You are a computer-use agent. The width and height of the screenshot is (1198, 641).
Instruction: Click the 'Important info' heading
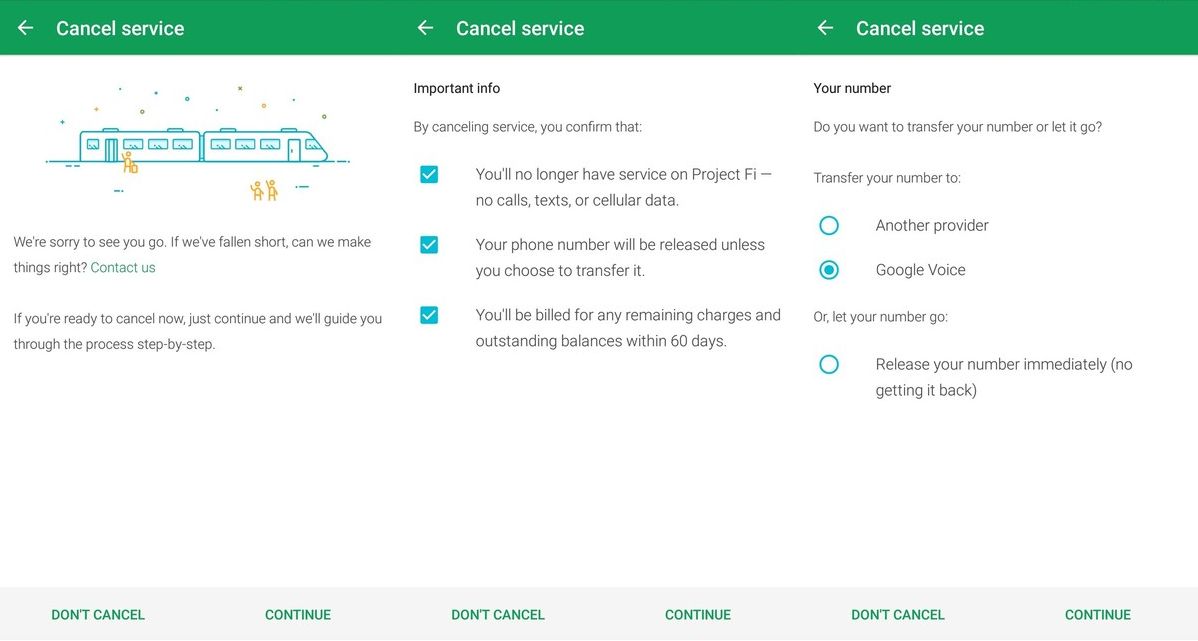click(x=457, y=89)
